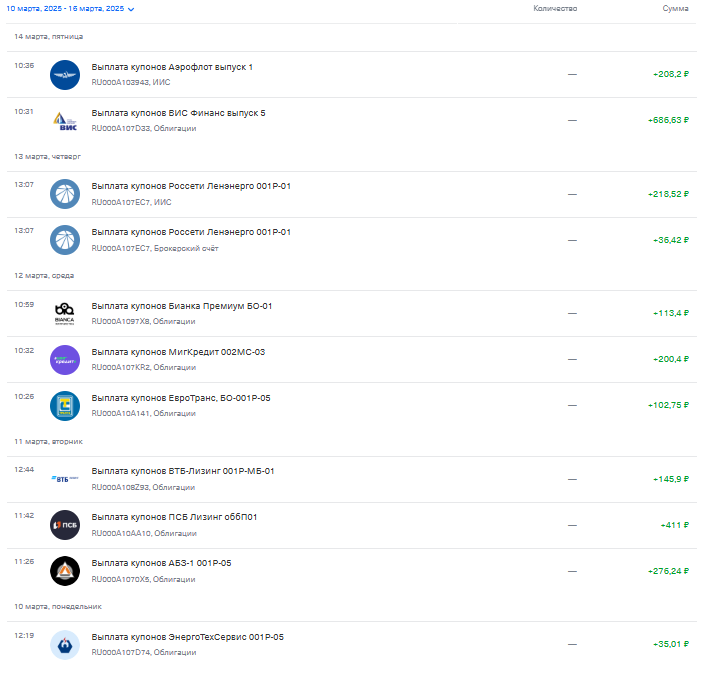705x674 pixels.
Task: Click the date header 14 марта, пятница
Action: [49, 36]
